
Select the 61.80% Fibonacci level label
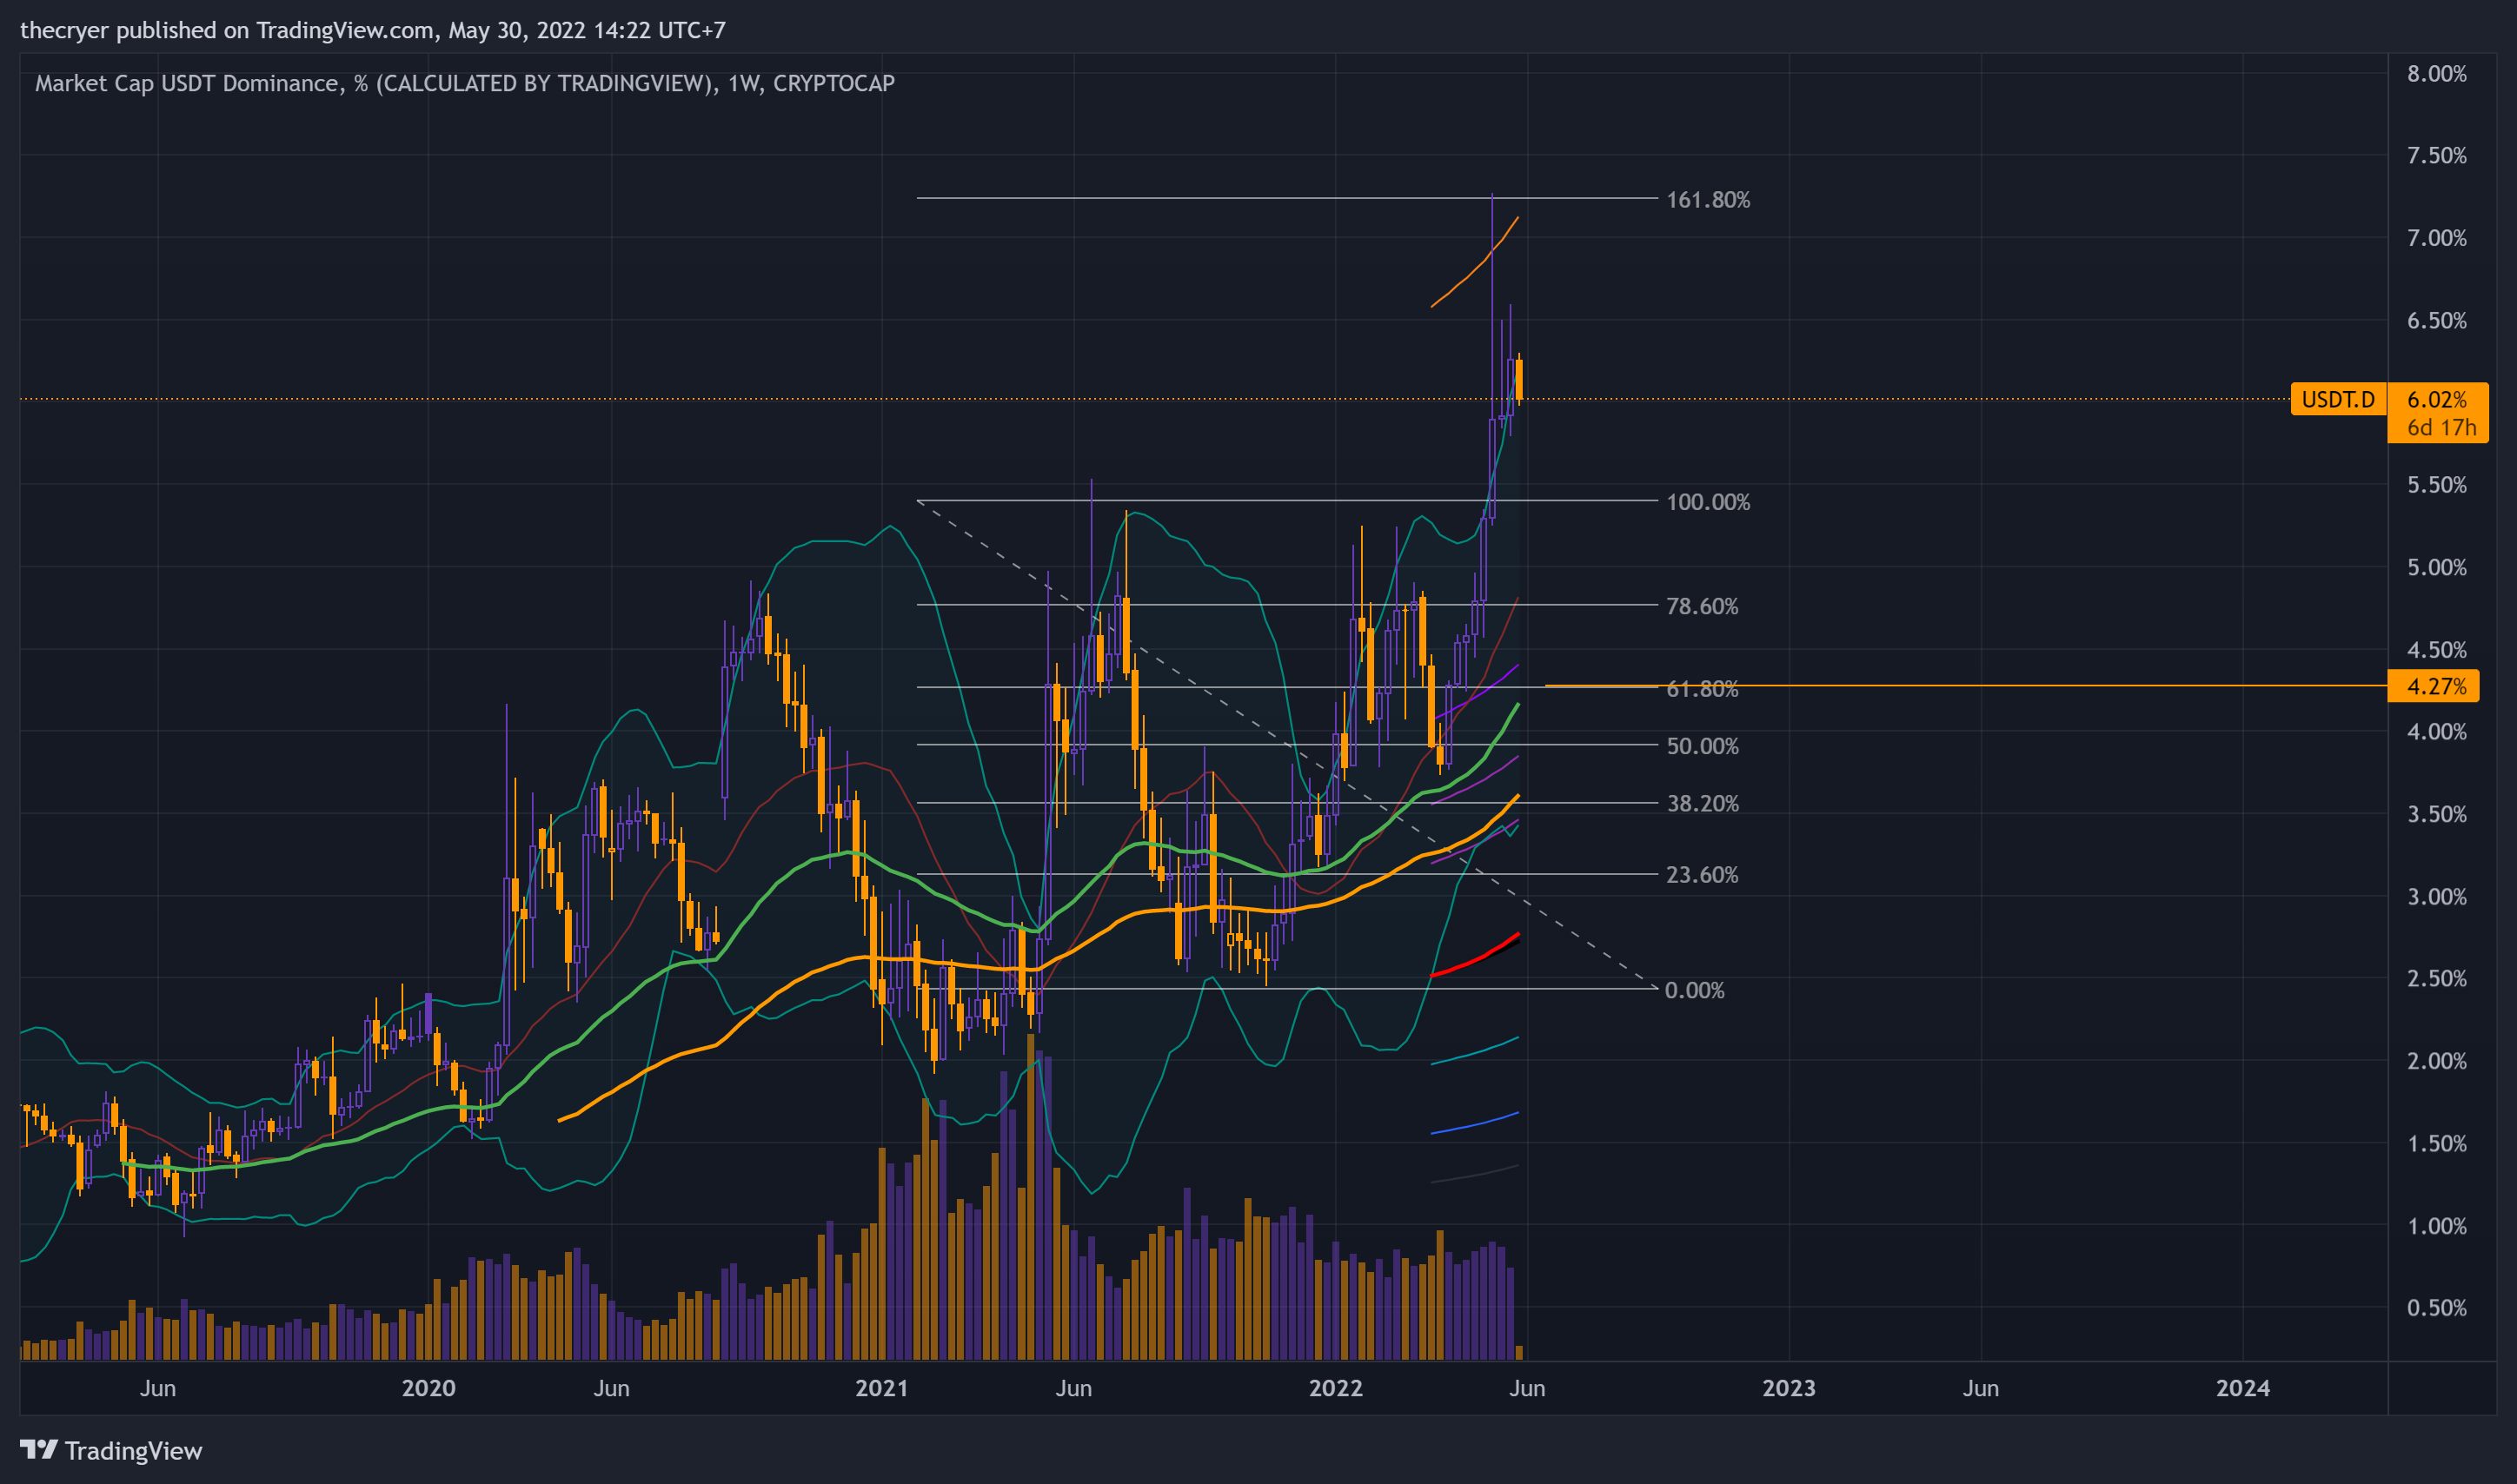tap(1702, 689)
